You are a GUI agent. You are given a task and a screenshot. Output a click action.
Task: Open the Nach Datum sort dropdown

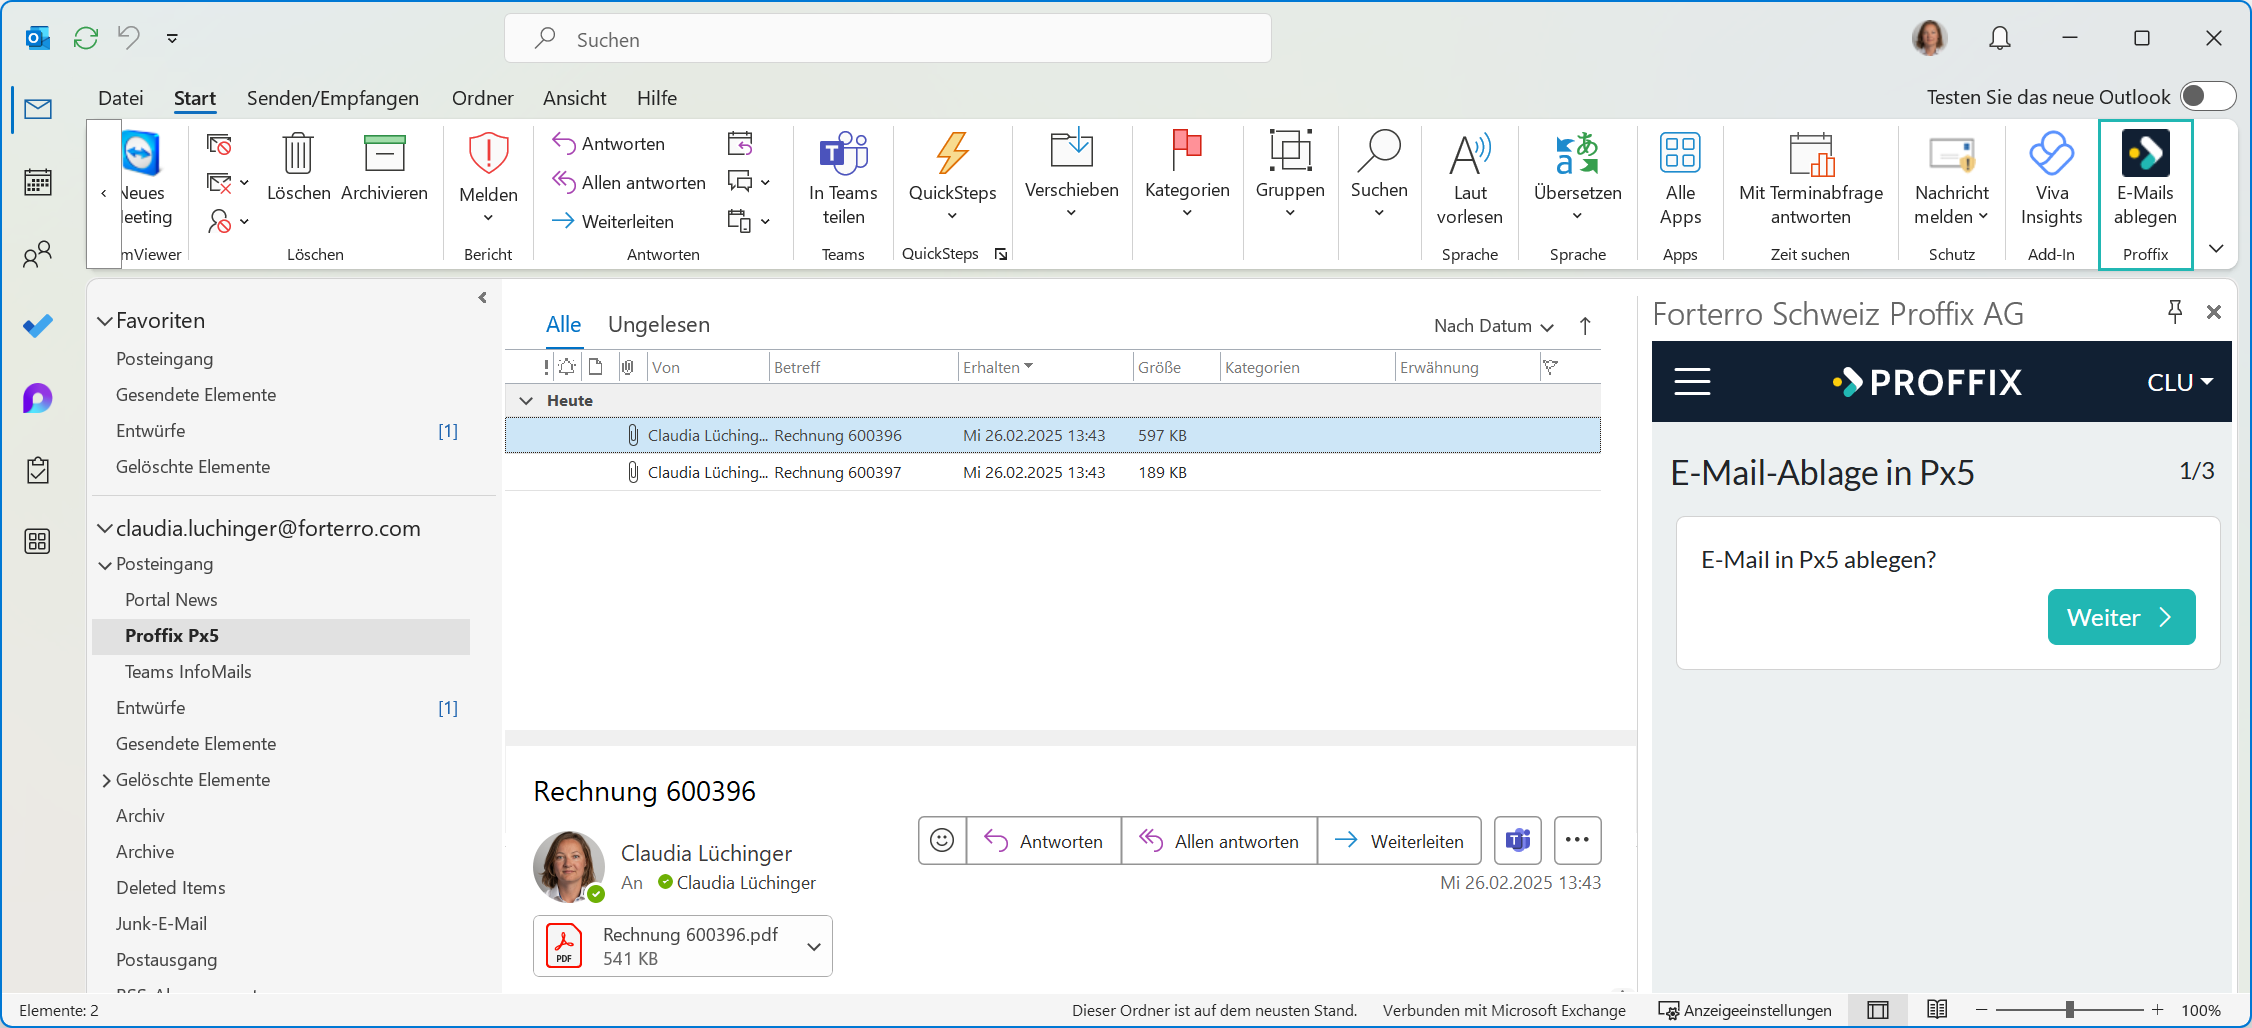(1493, 326)
